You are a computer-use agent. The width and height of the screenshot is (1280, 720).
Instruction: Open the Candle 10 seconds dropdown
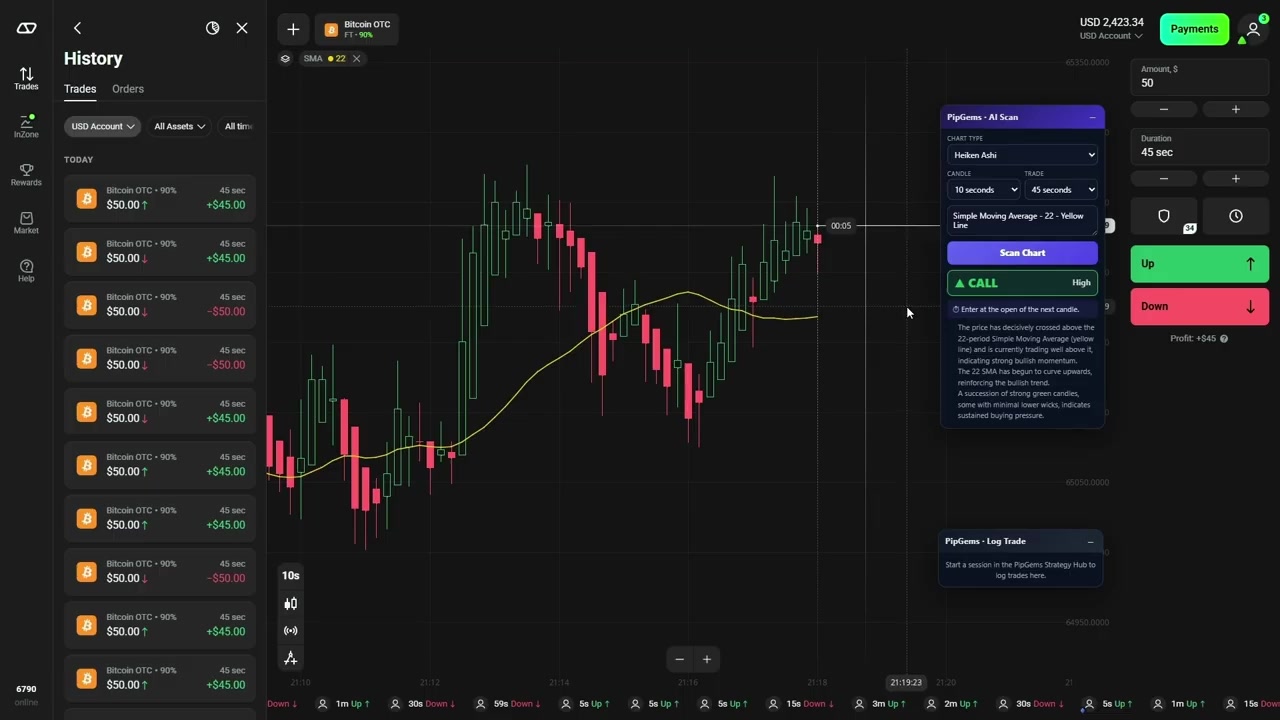(x=983, y=190)
